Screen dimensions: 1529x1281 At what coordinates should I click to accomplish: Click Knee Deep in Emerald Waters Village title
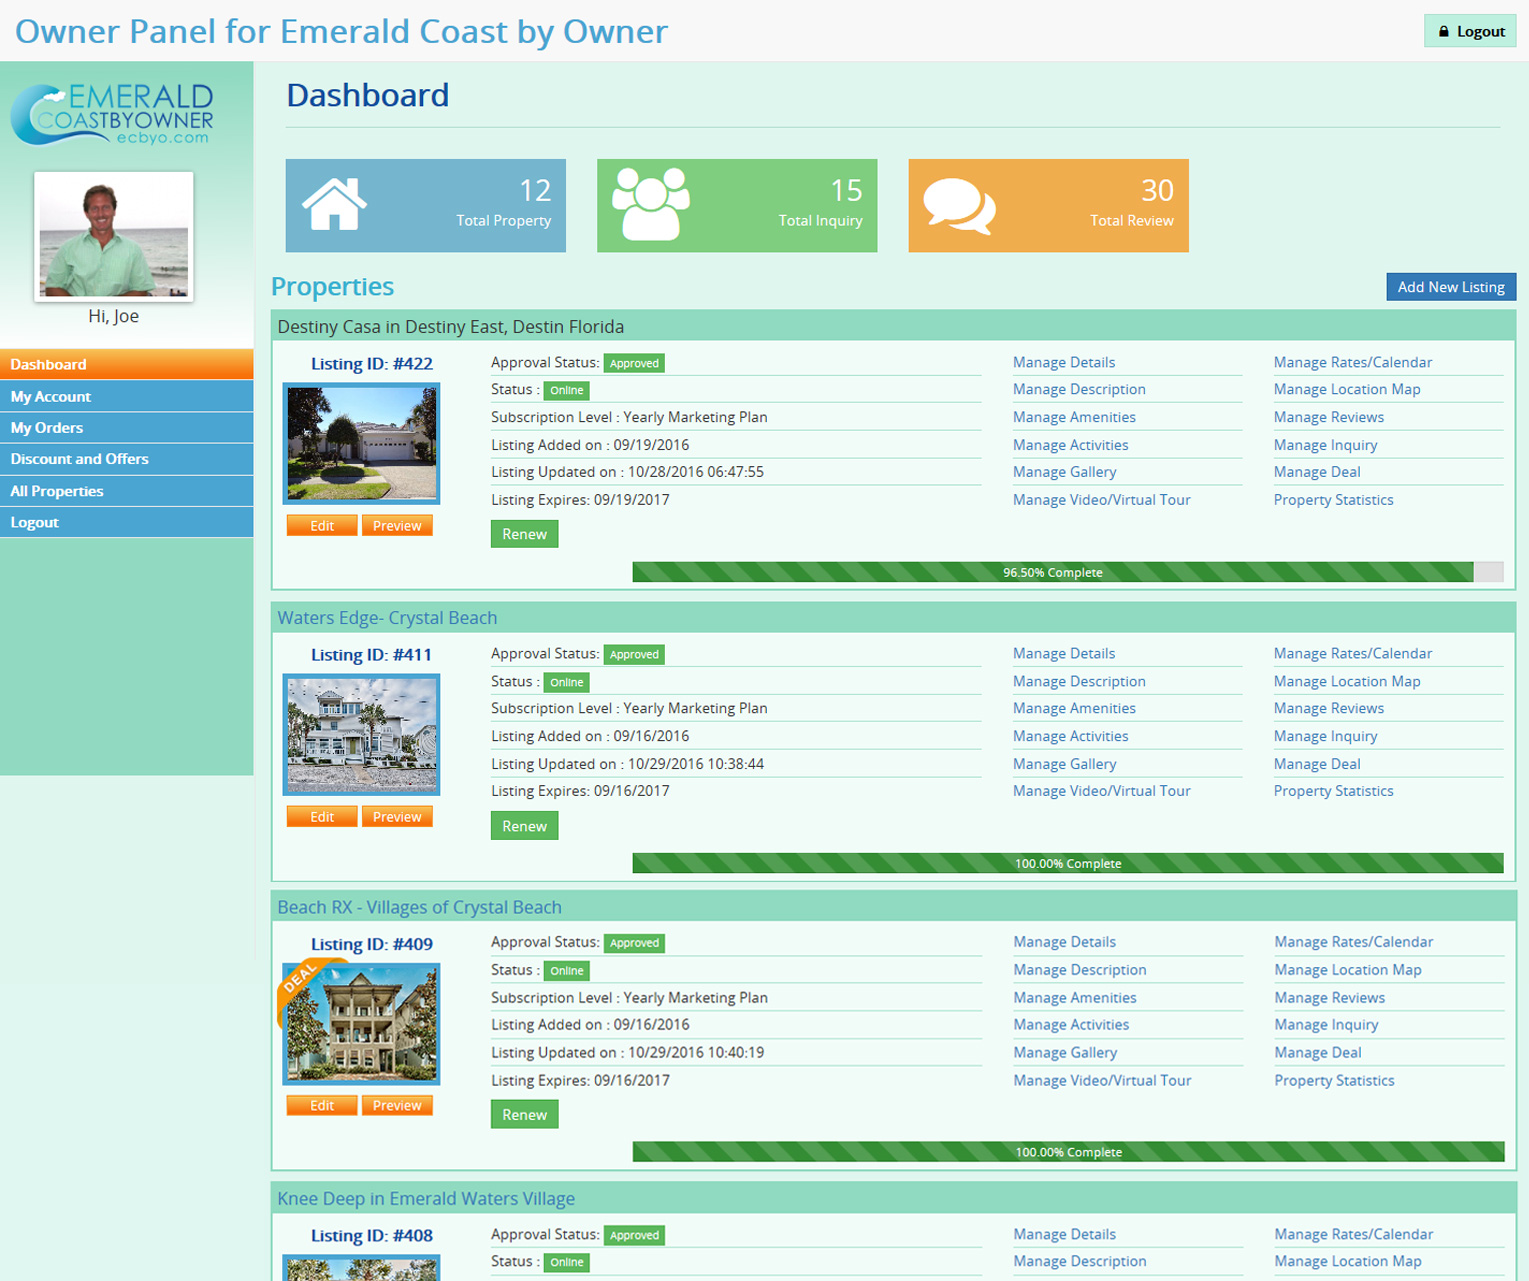coord(426,1198)
